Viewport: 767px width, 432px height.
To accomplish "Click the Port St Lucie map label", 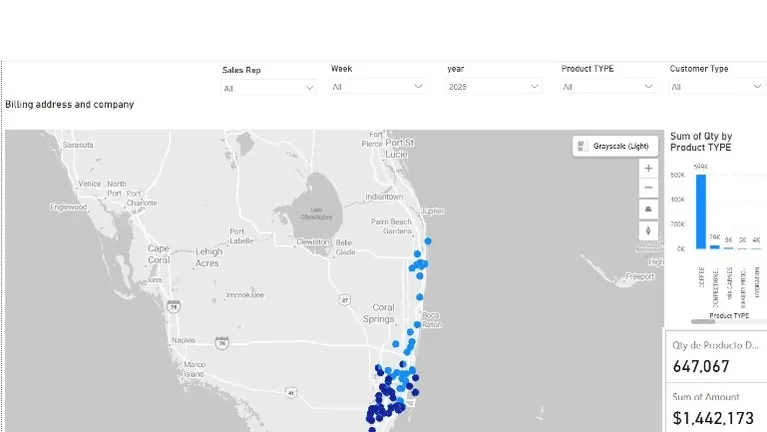I will click(x=400, y=148).
